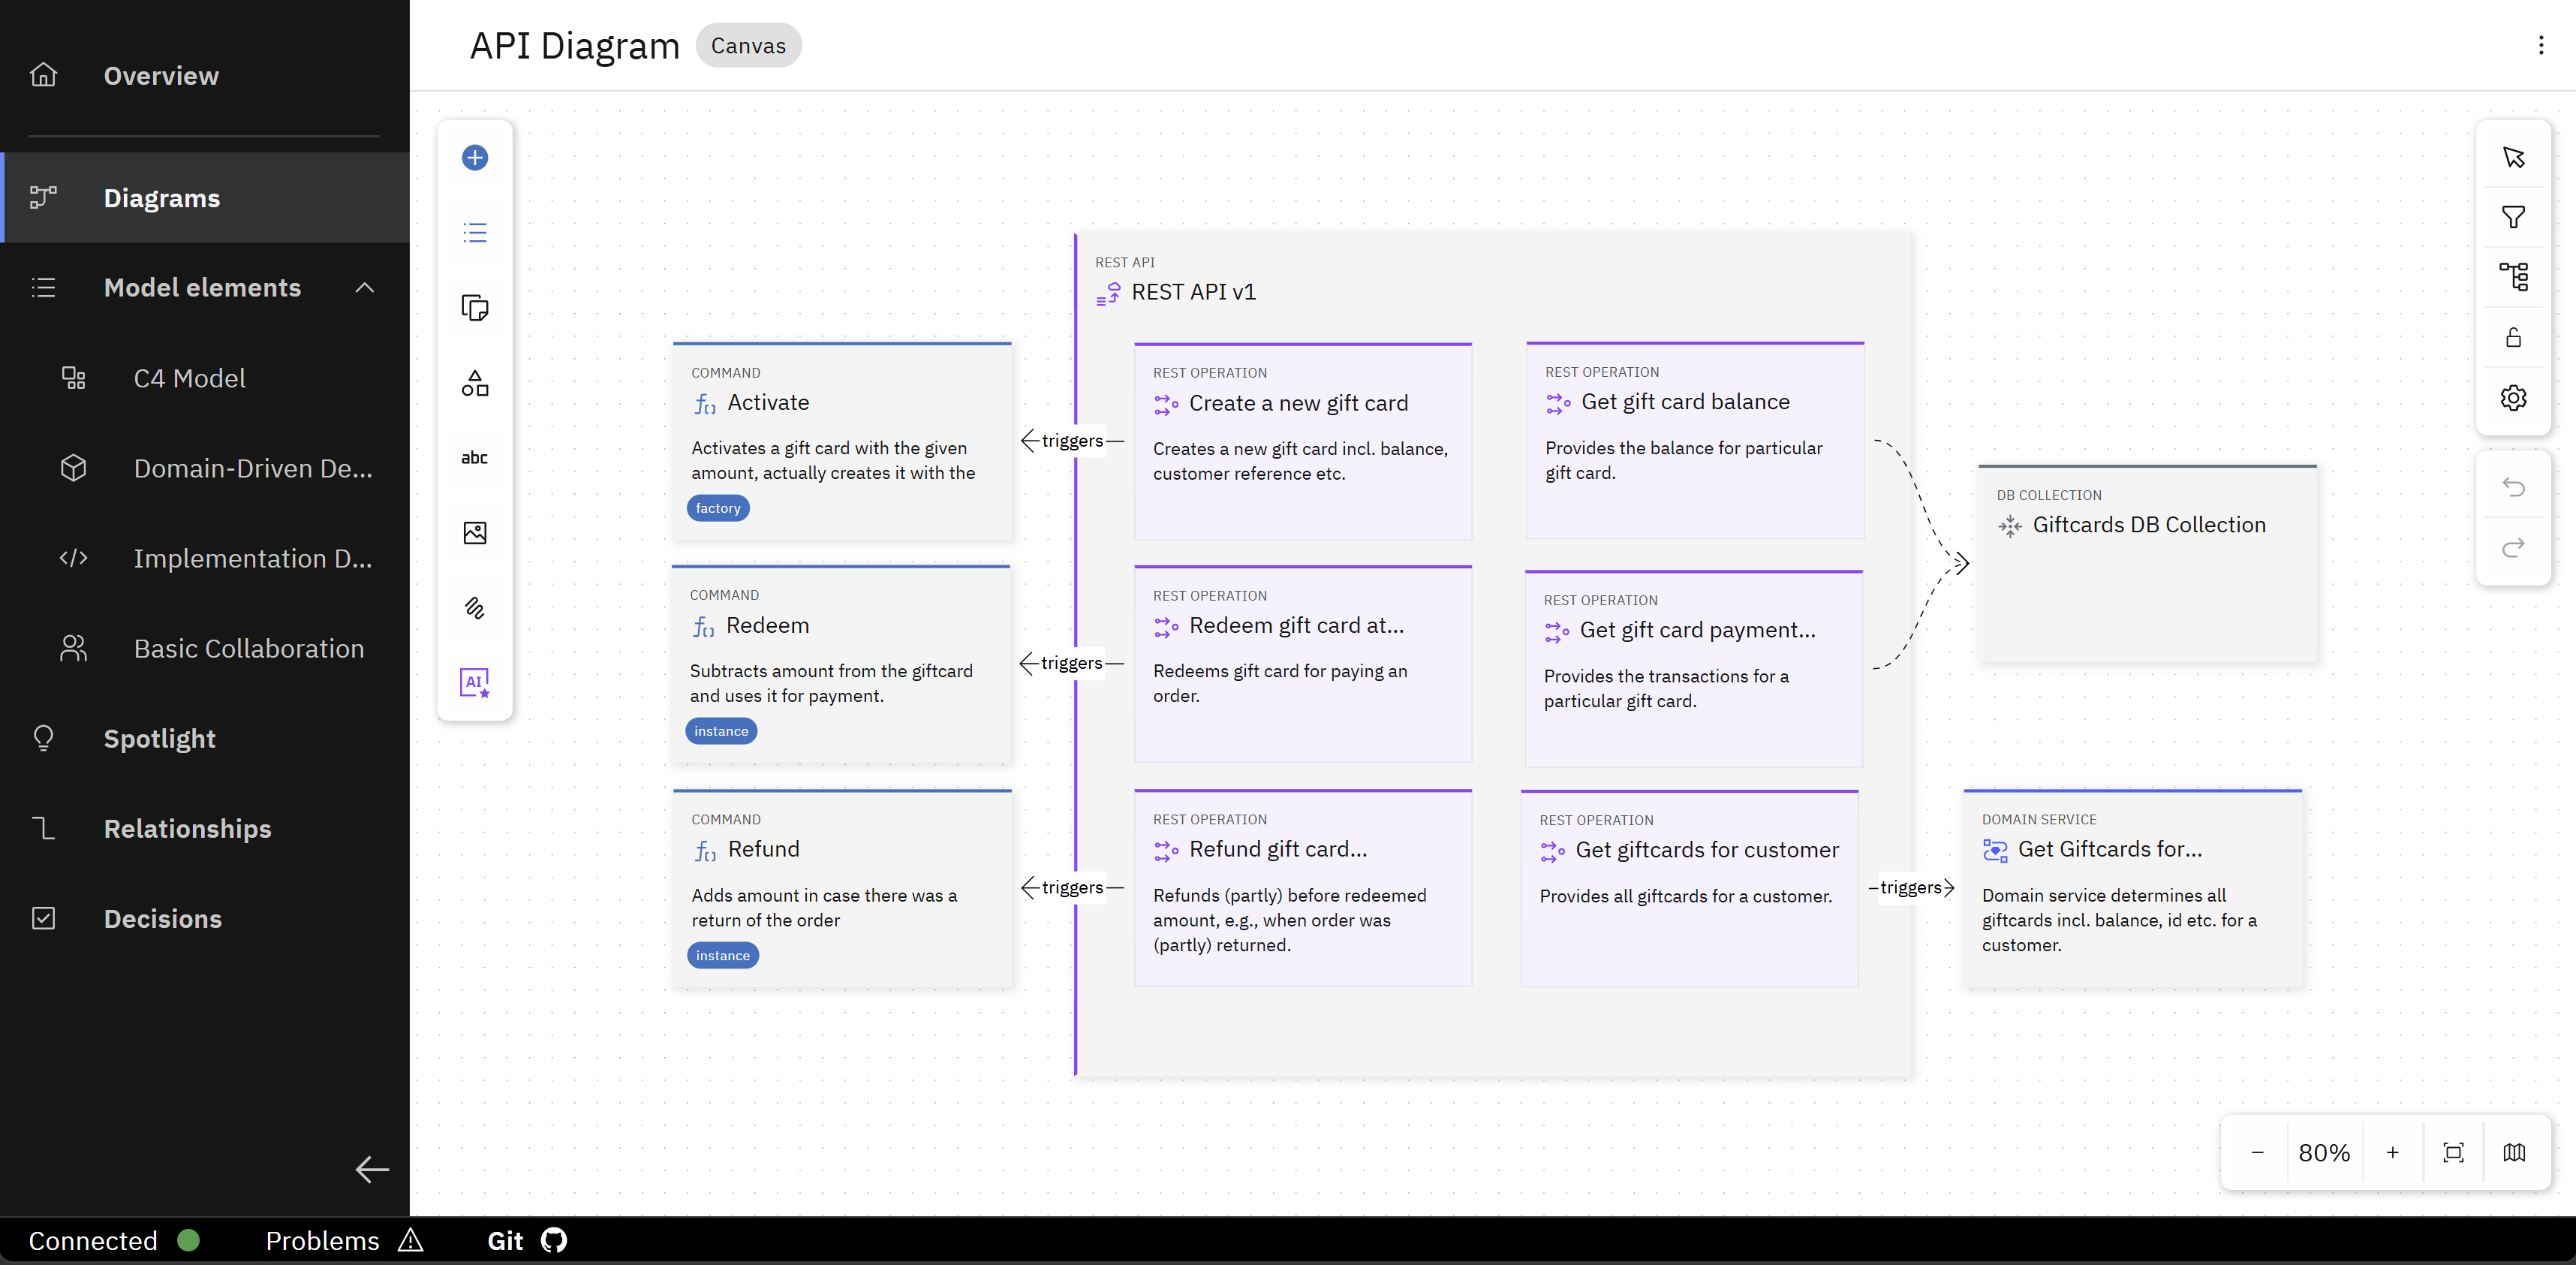Select the Get giftcards for customer operation
Screen dimensions: 2576x1265
coord(1689,888)
